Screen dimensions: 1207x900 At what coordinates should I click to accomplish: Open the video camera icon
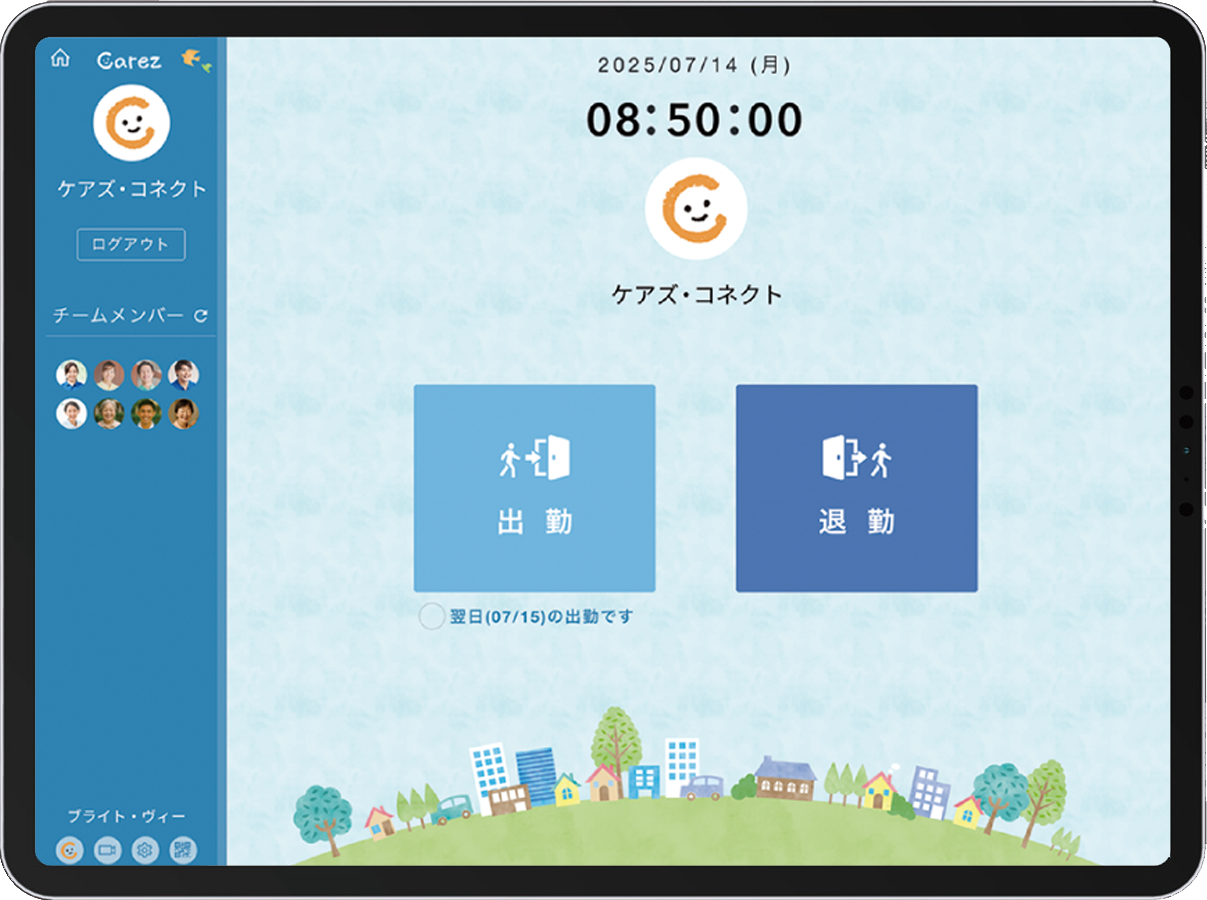(107, 850)
